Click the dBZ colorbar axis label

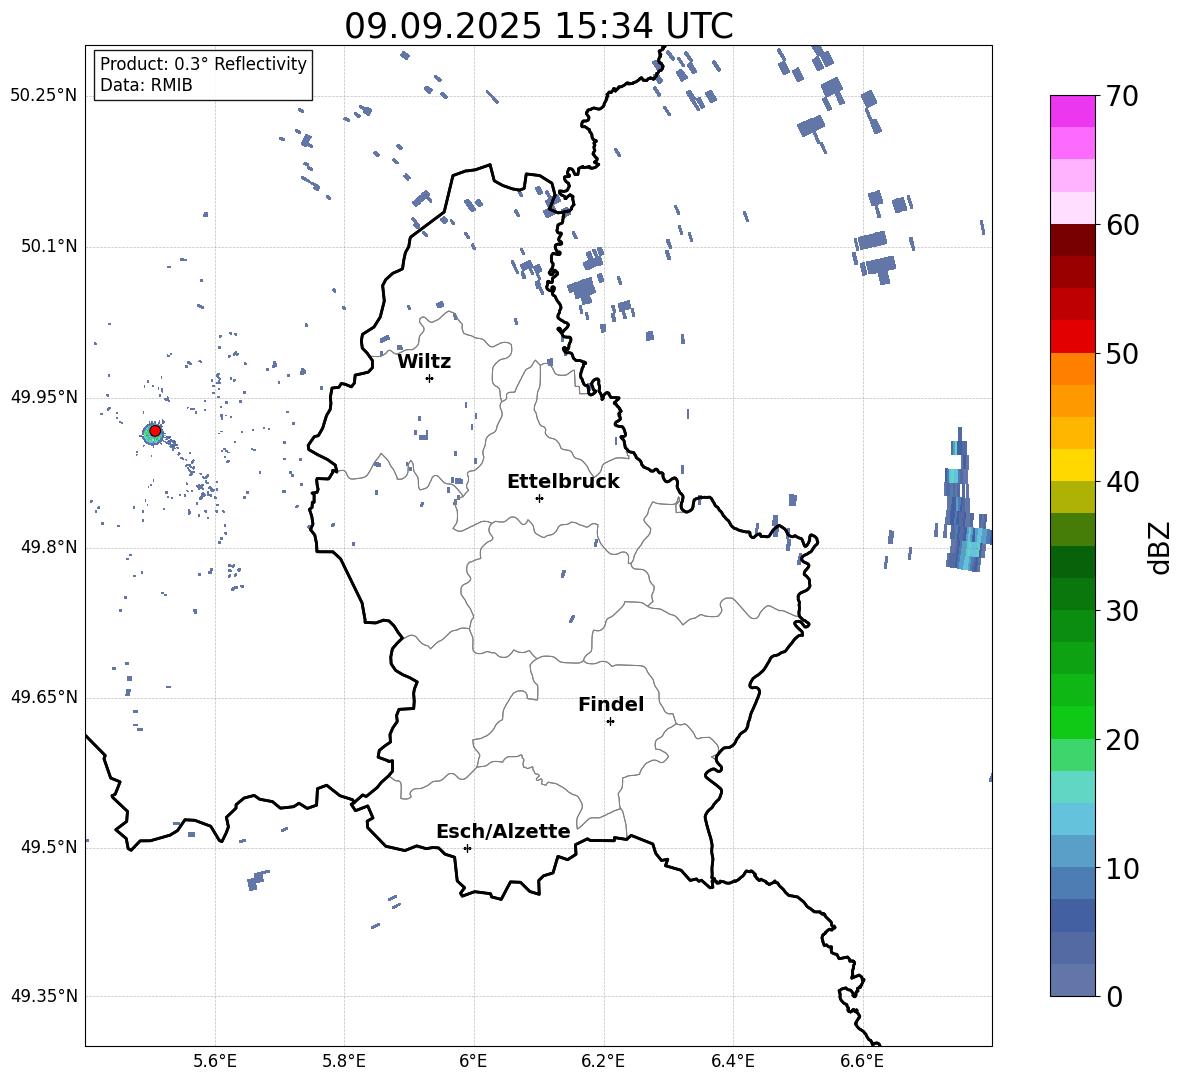coord(1161,547)
